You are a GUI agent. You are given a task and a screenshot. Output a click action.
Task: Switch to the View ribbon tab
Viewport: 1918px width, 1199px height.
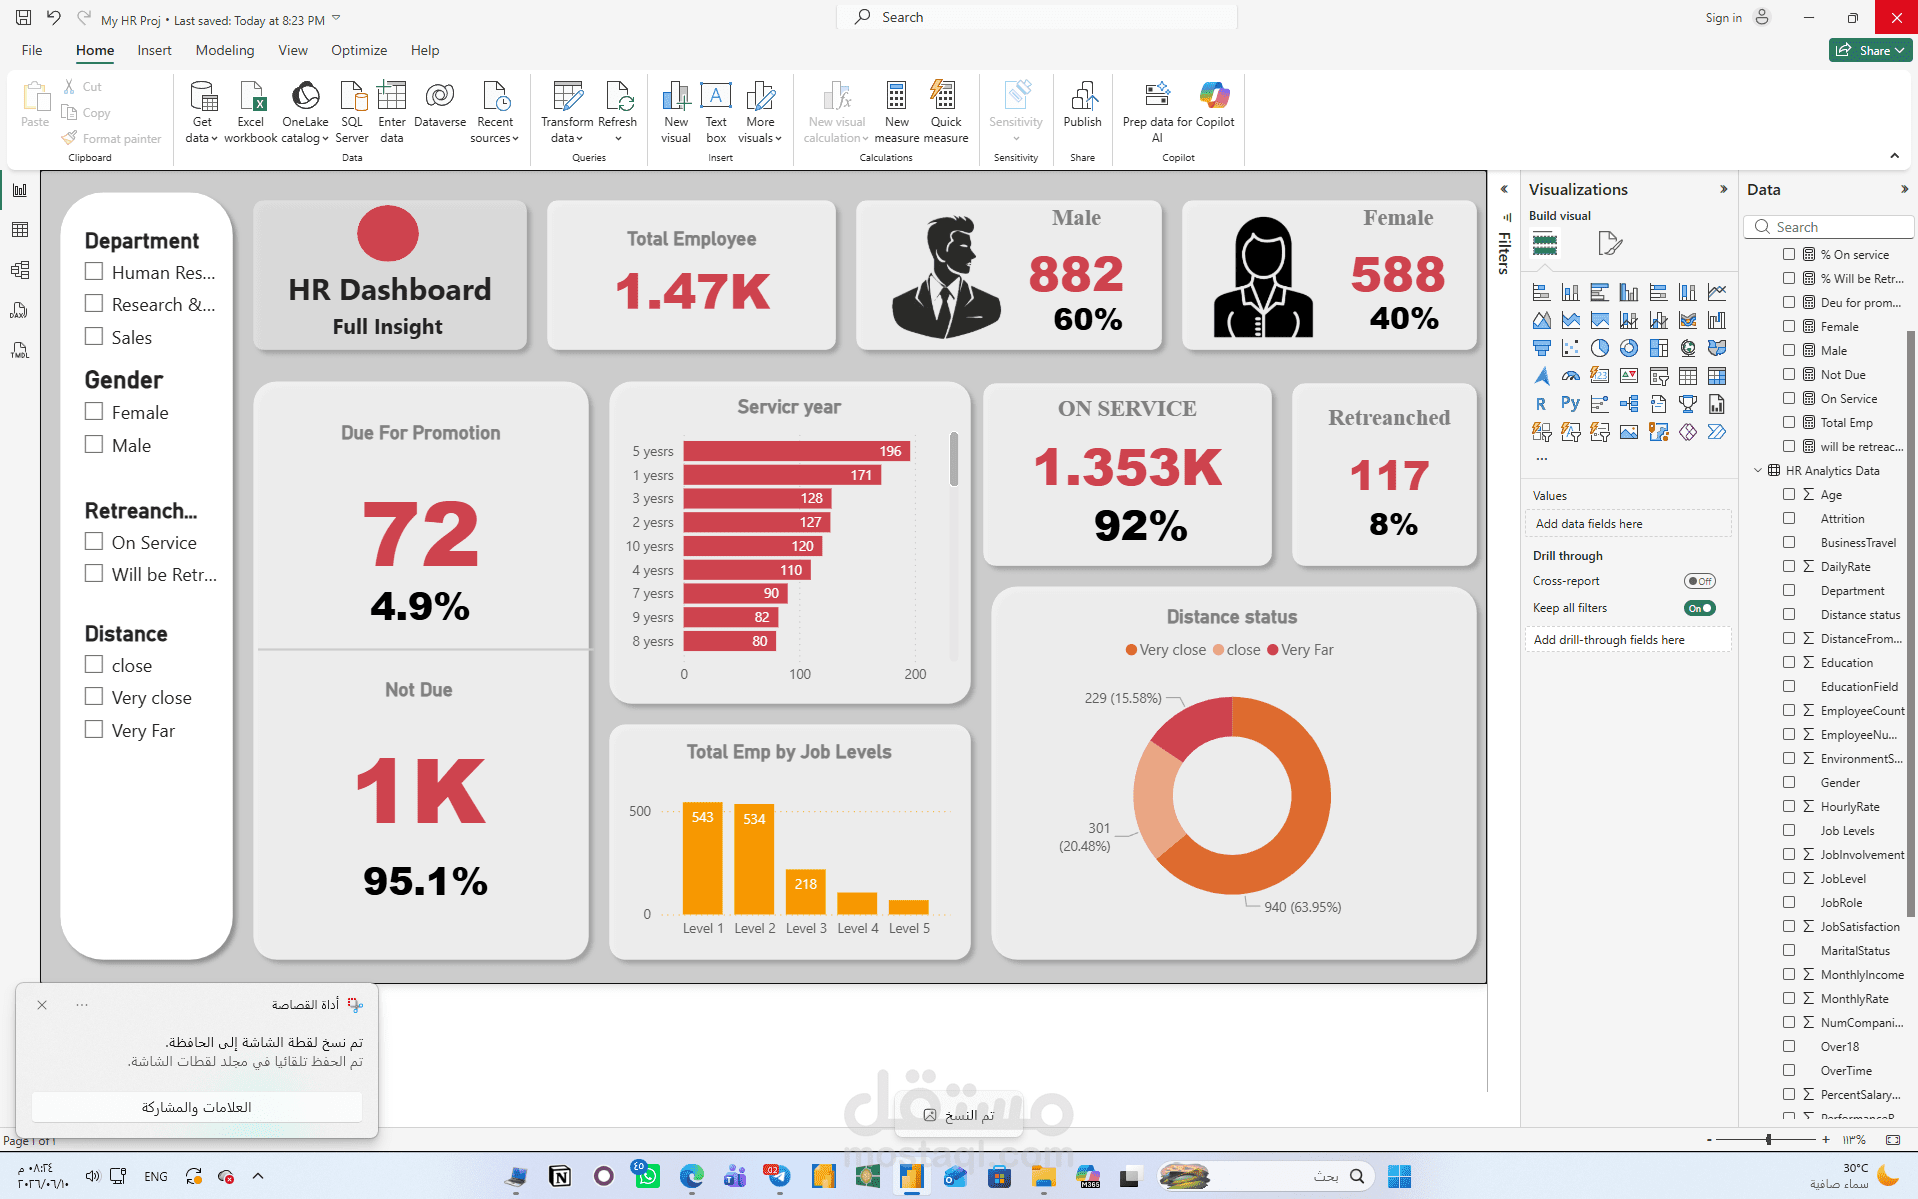click(x=293, y=50)
